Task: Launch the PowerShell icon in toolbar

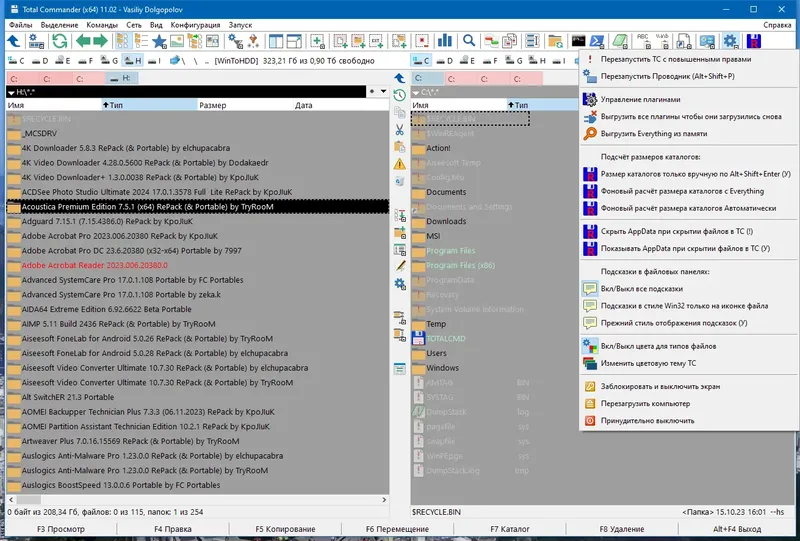Action: coord(596,41)
